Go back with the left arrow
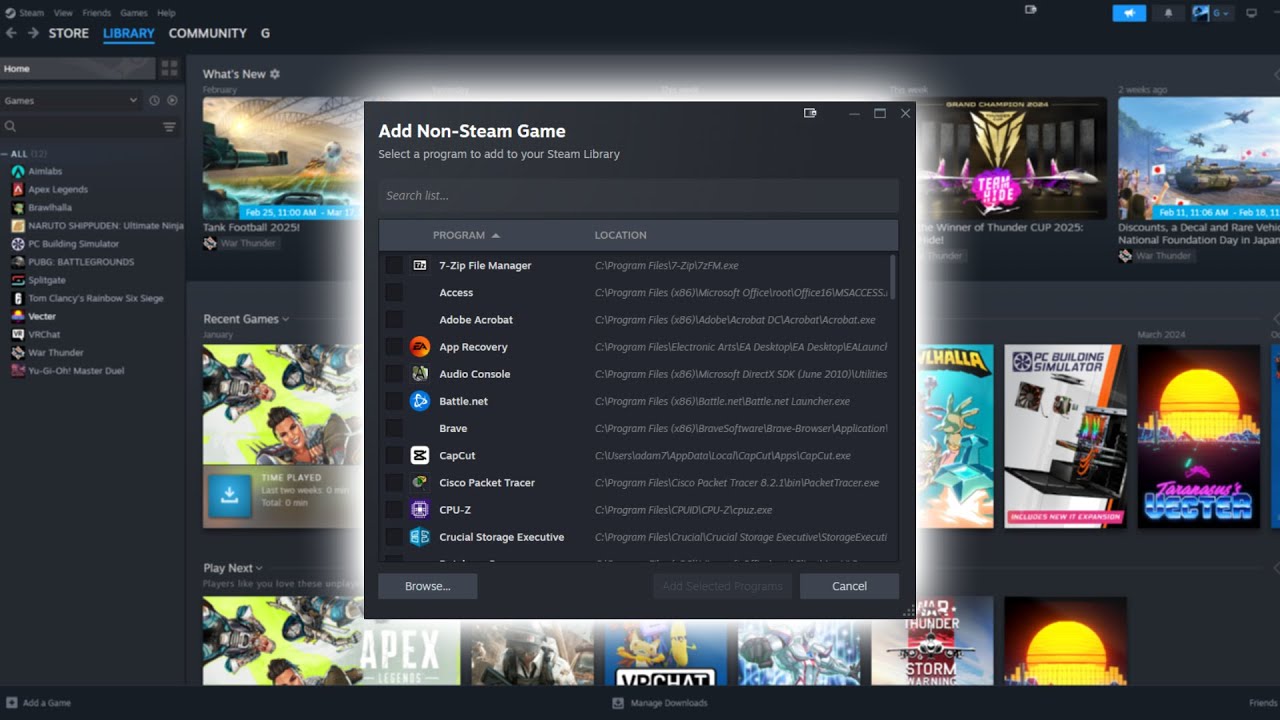 11,33
